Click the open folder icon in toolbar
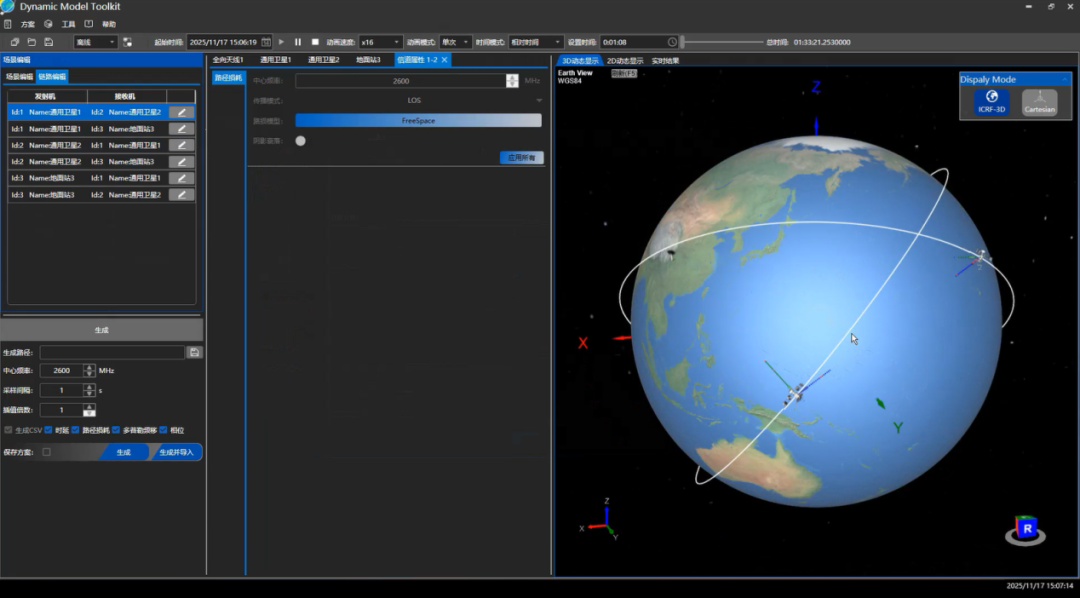Screen dimensions: 1080x598 (x=32, y=42)
